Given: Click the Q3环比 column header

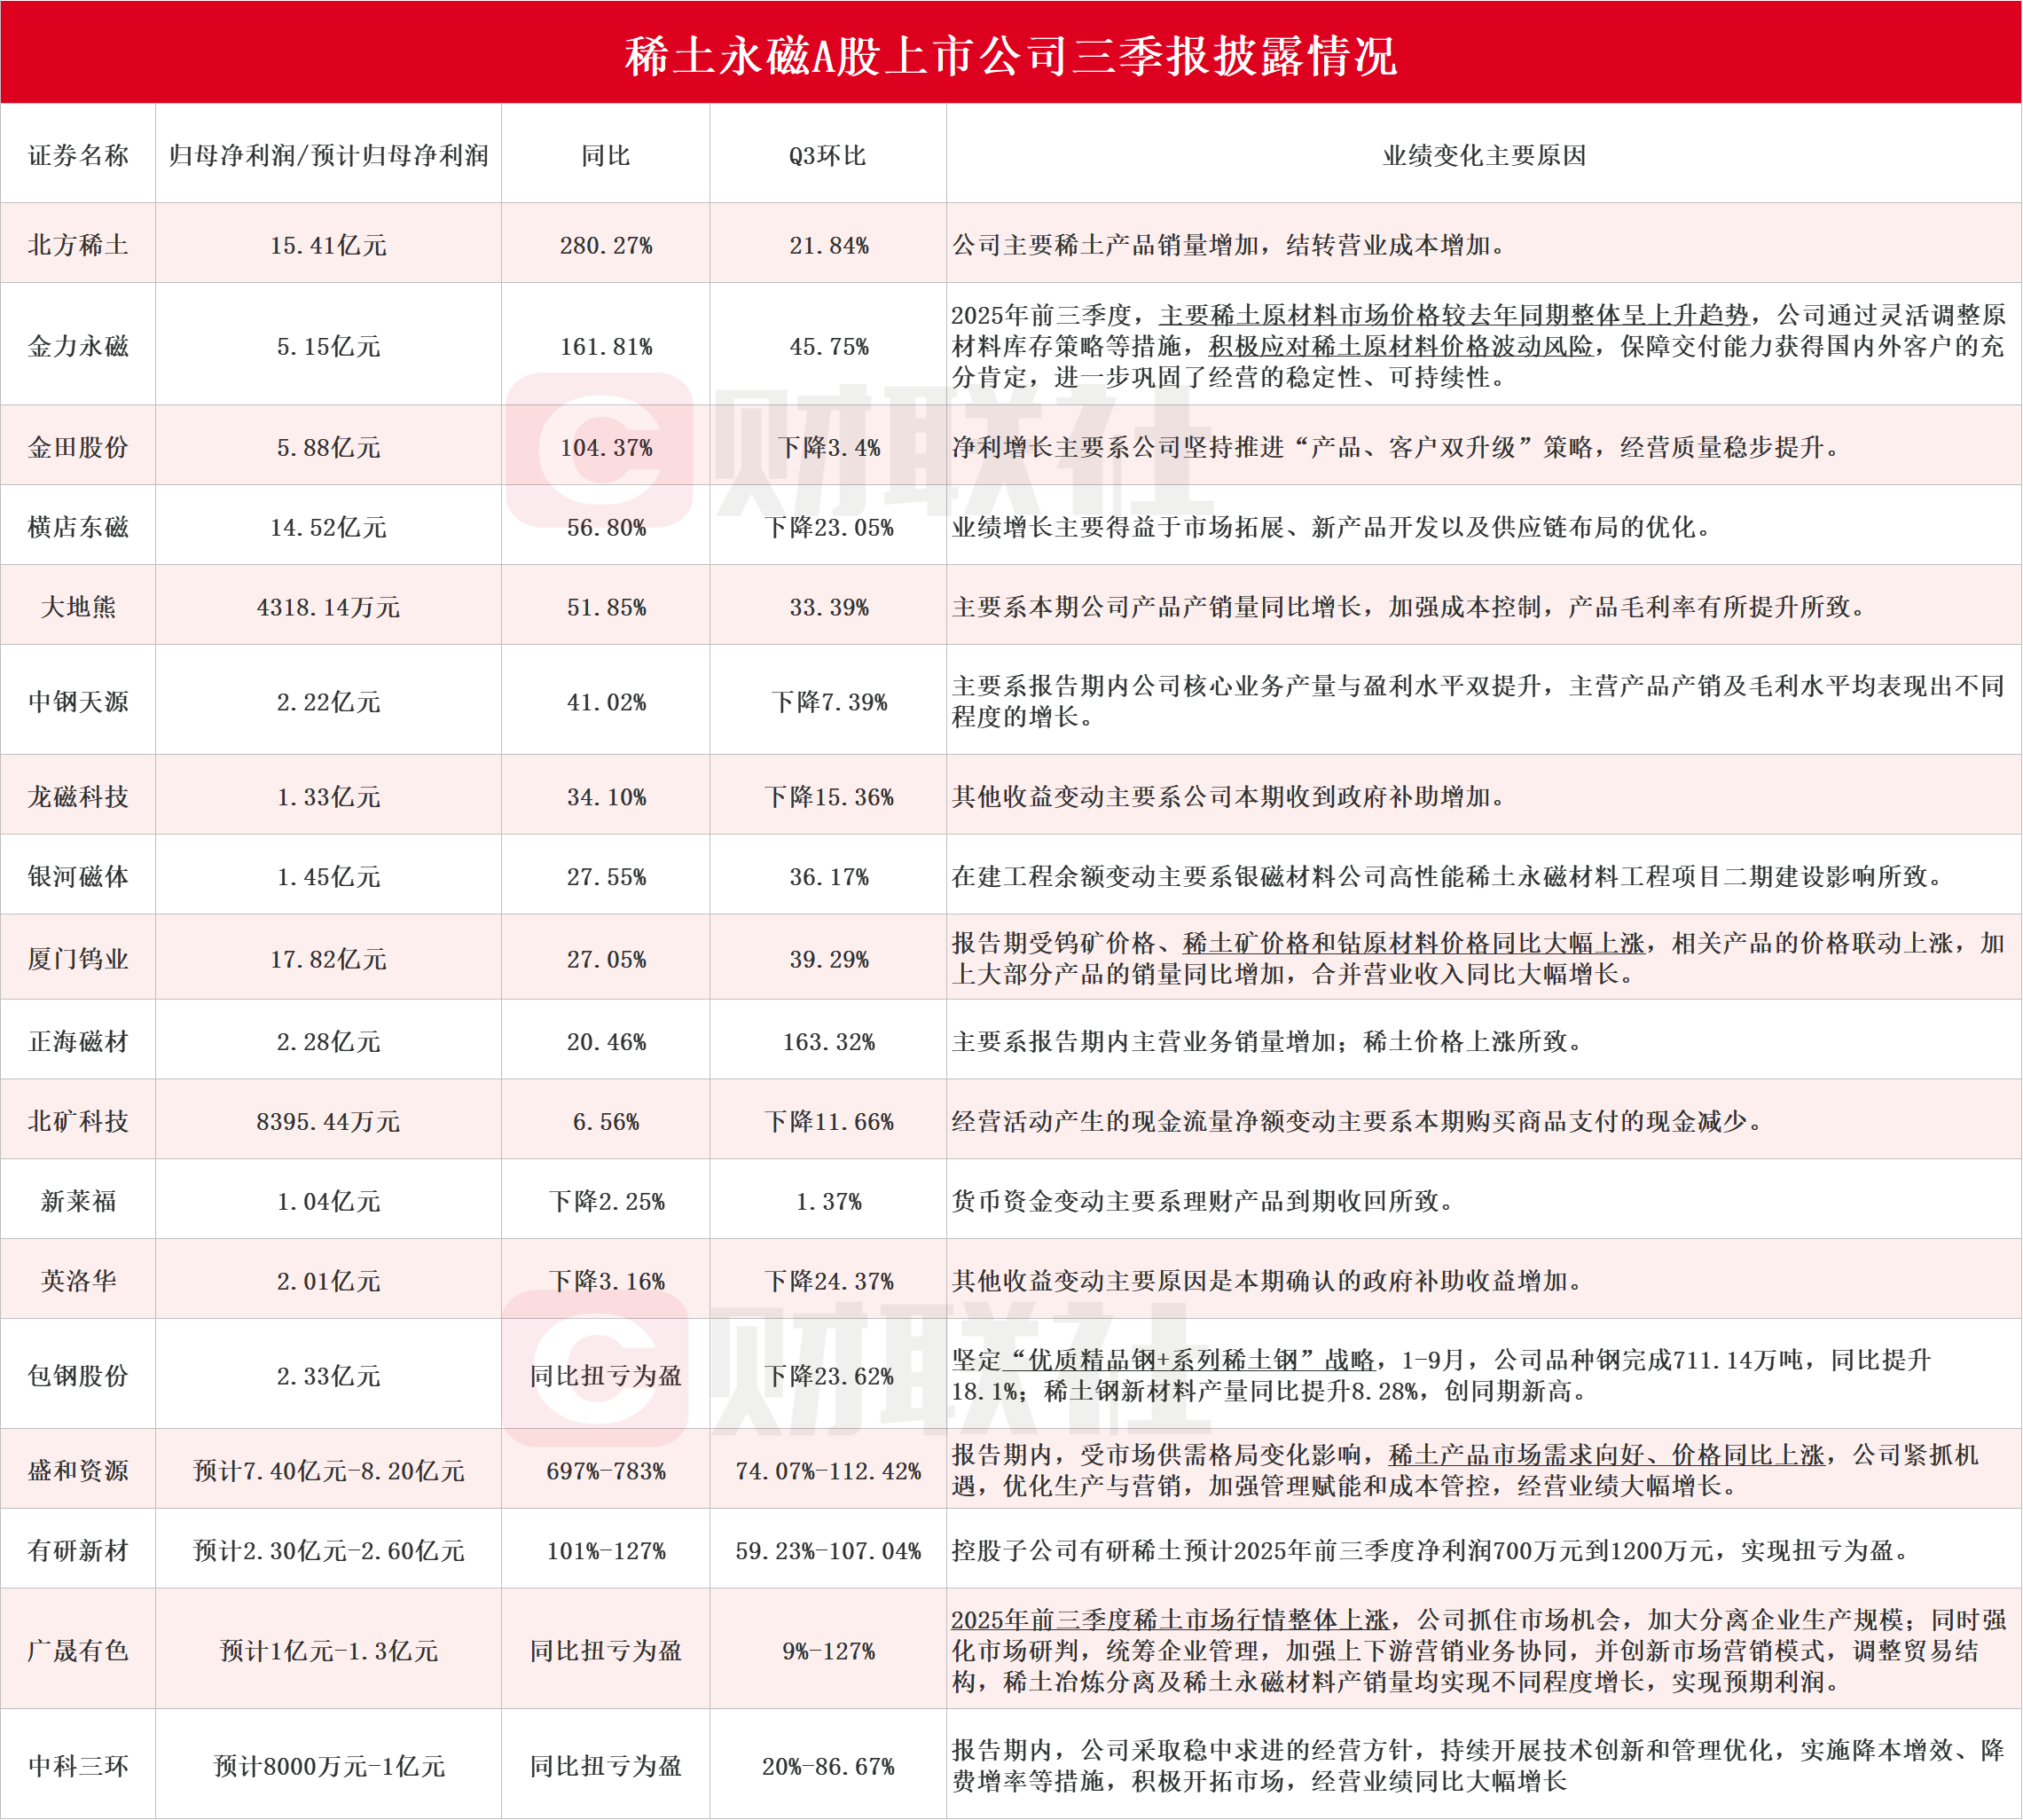Looking at the screenshot, I should coord(828,155).
